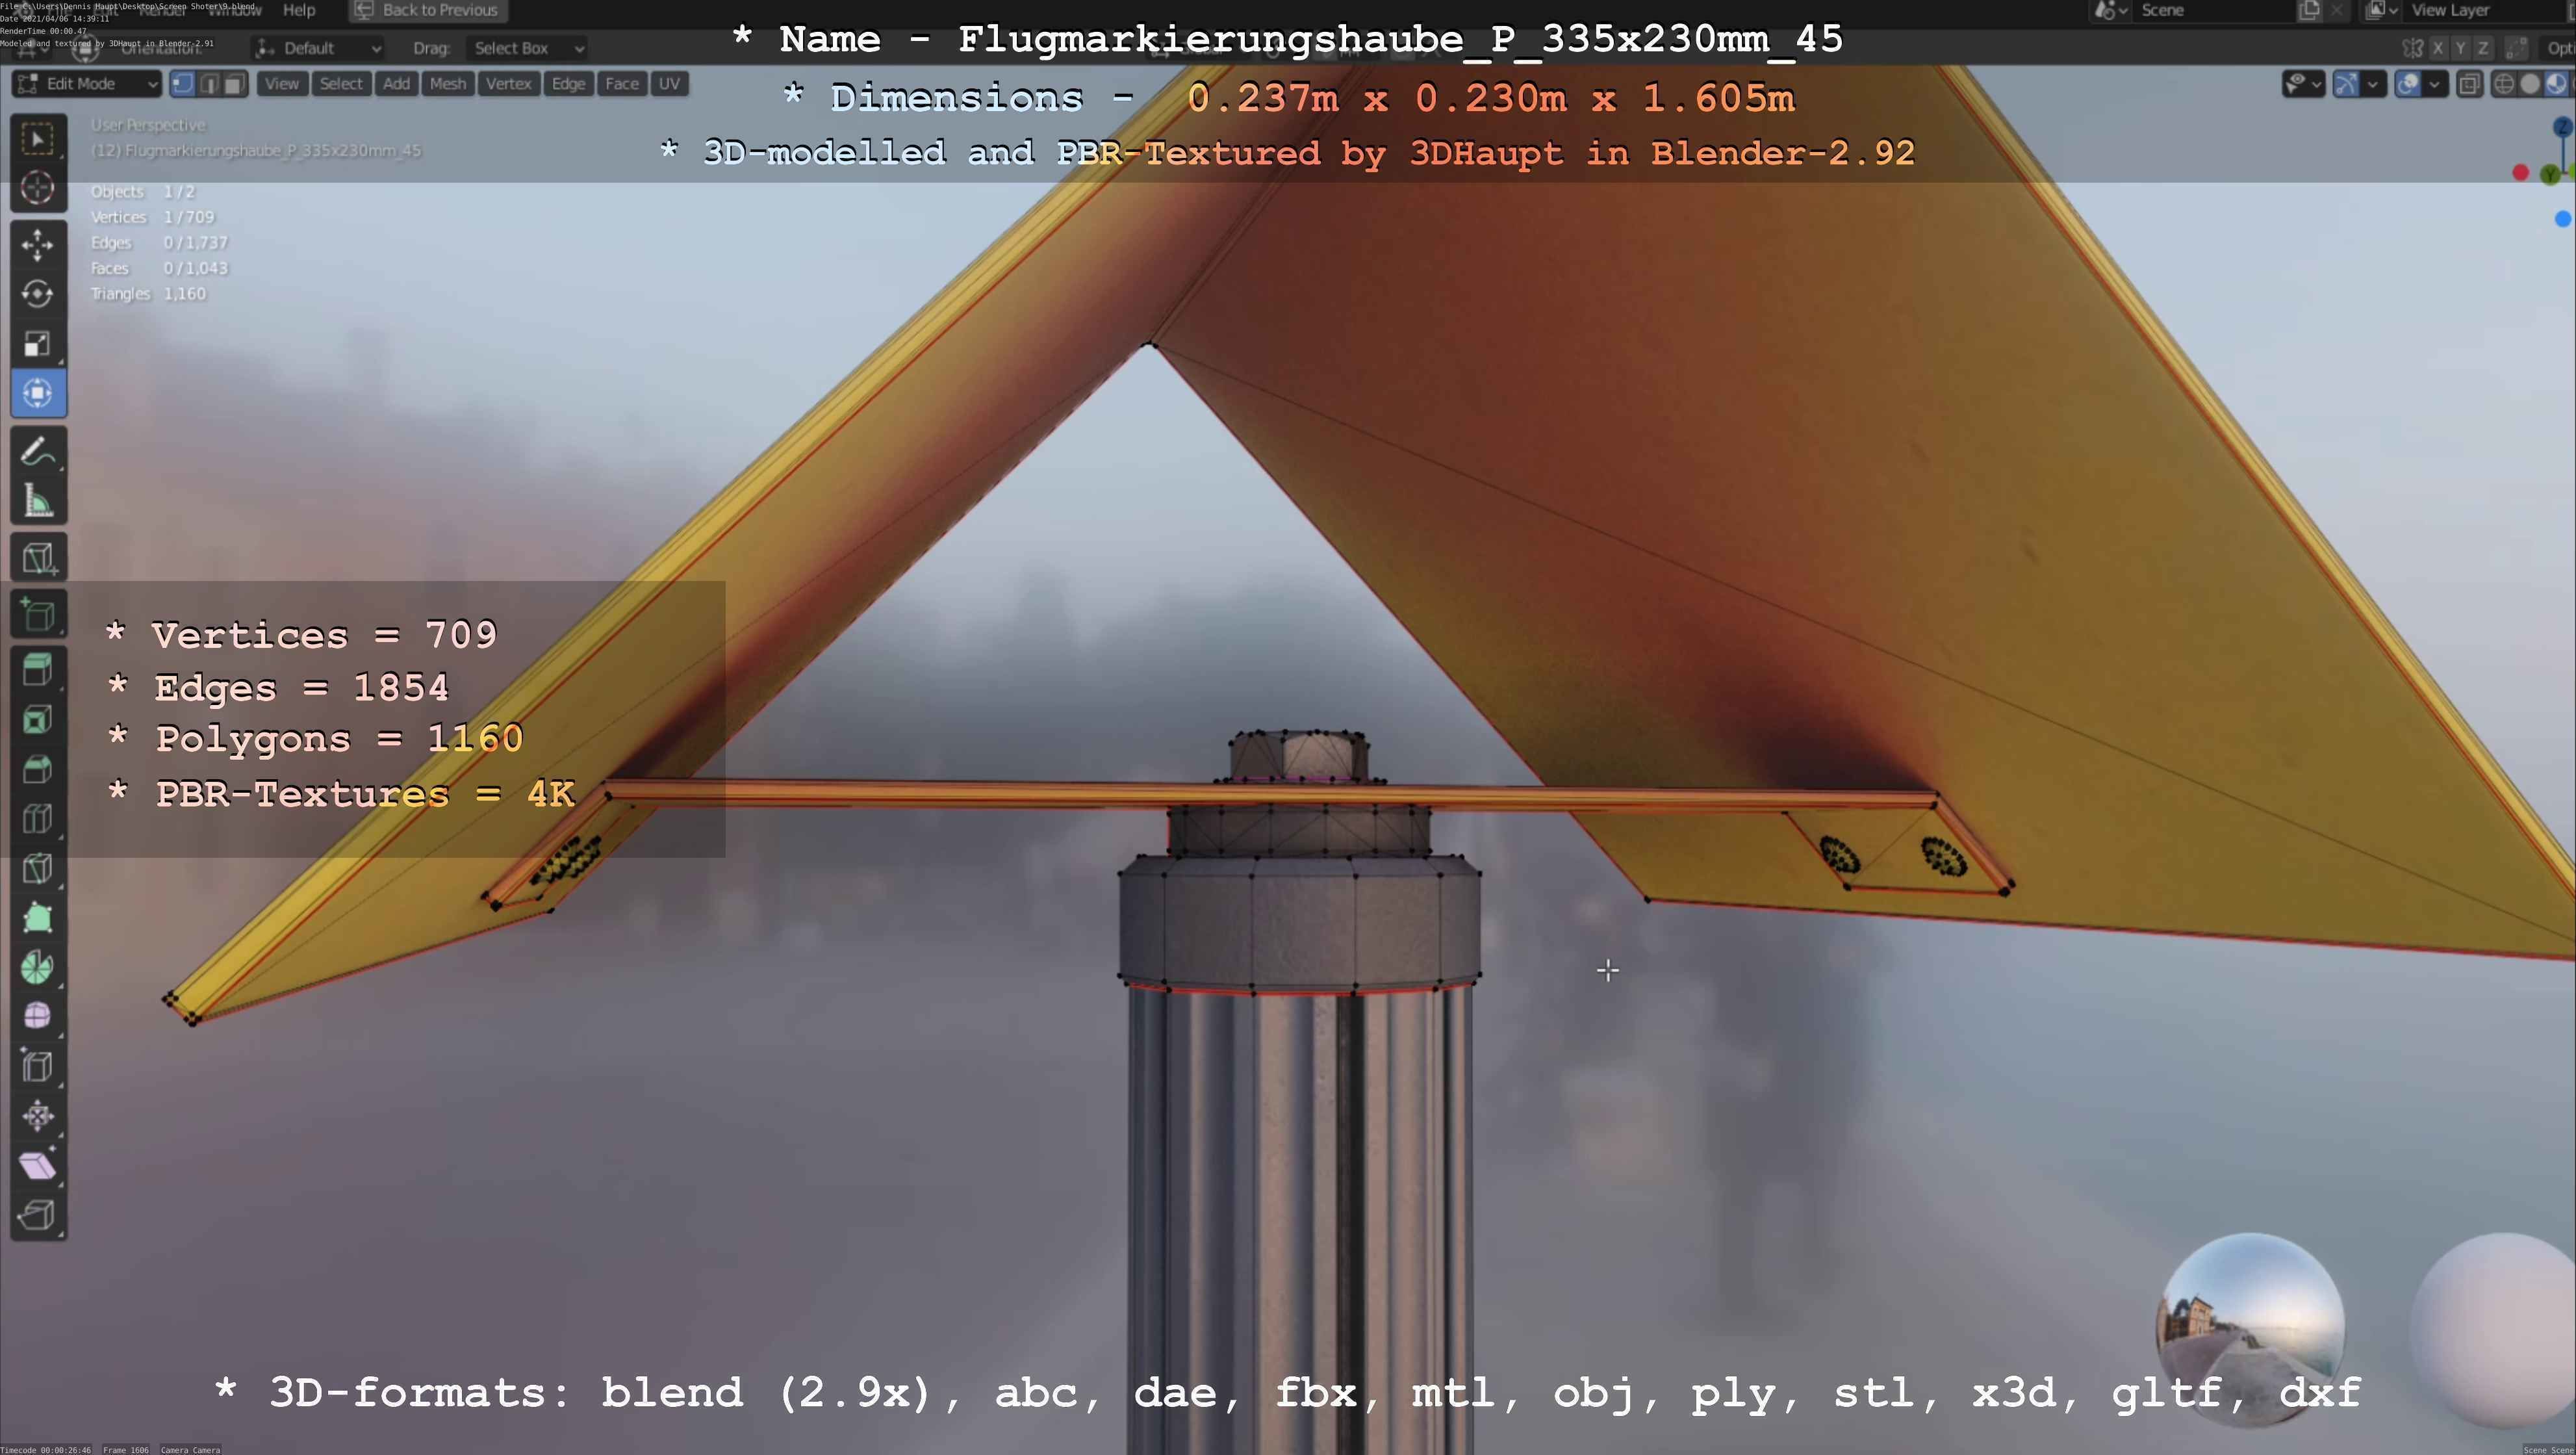This screenshot has width=2576, height=1455.
Task: Open the Edit Mode dropdown
Action: point(87,84)
